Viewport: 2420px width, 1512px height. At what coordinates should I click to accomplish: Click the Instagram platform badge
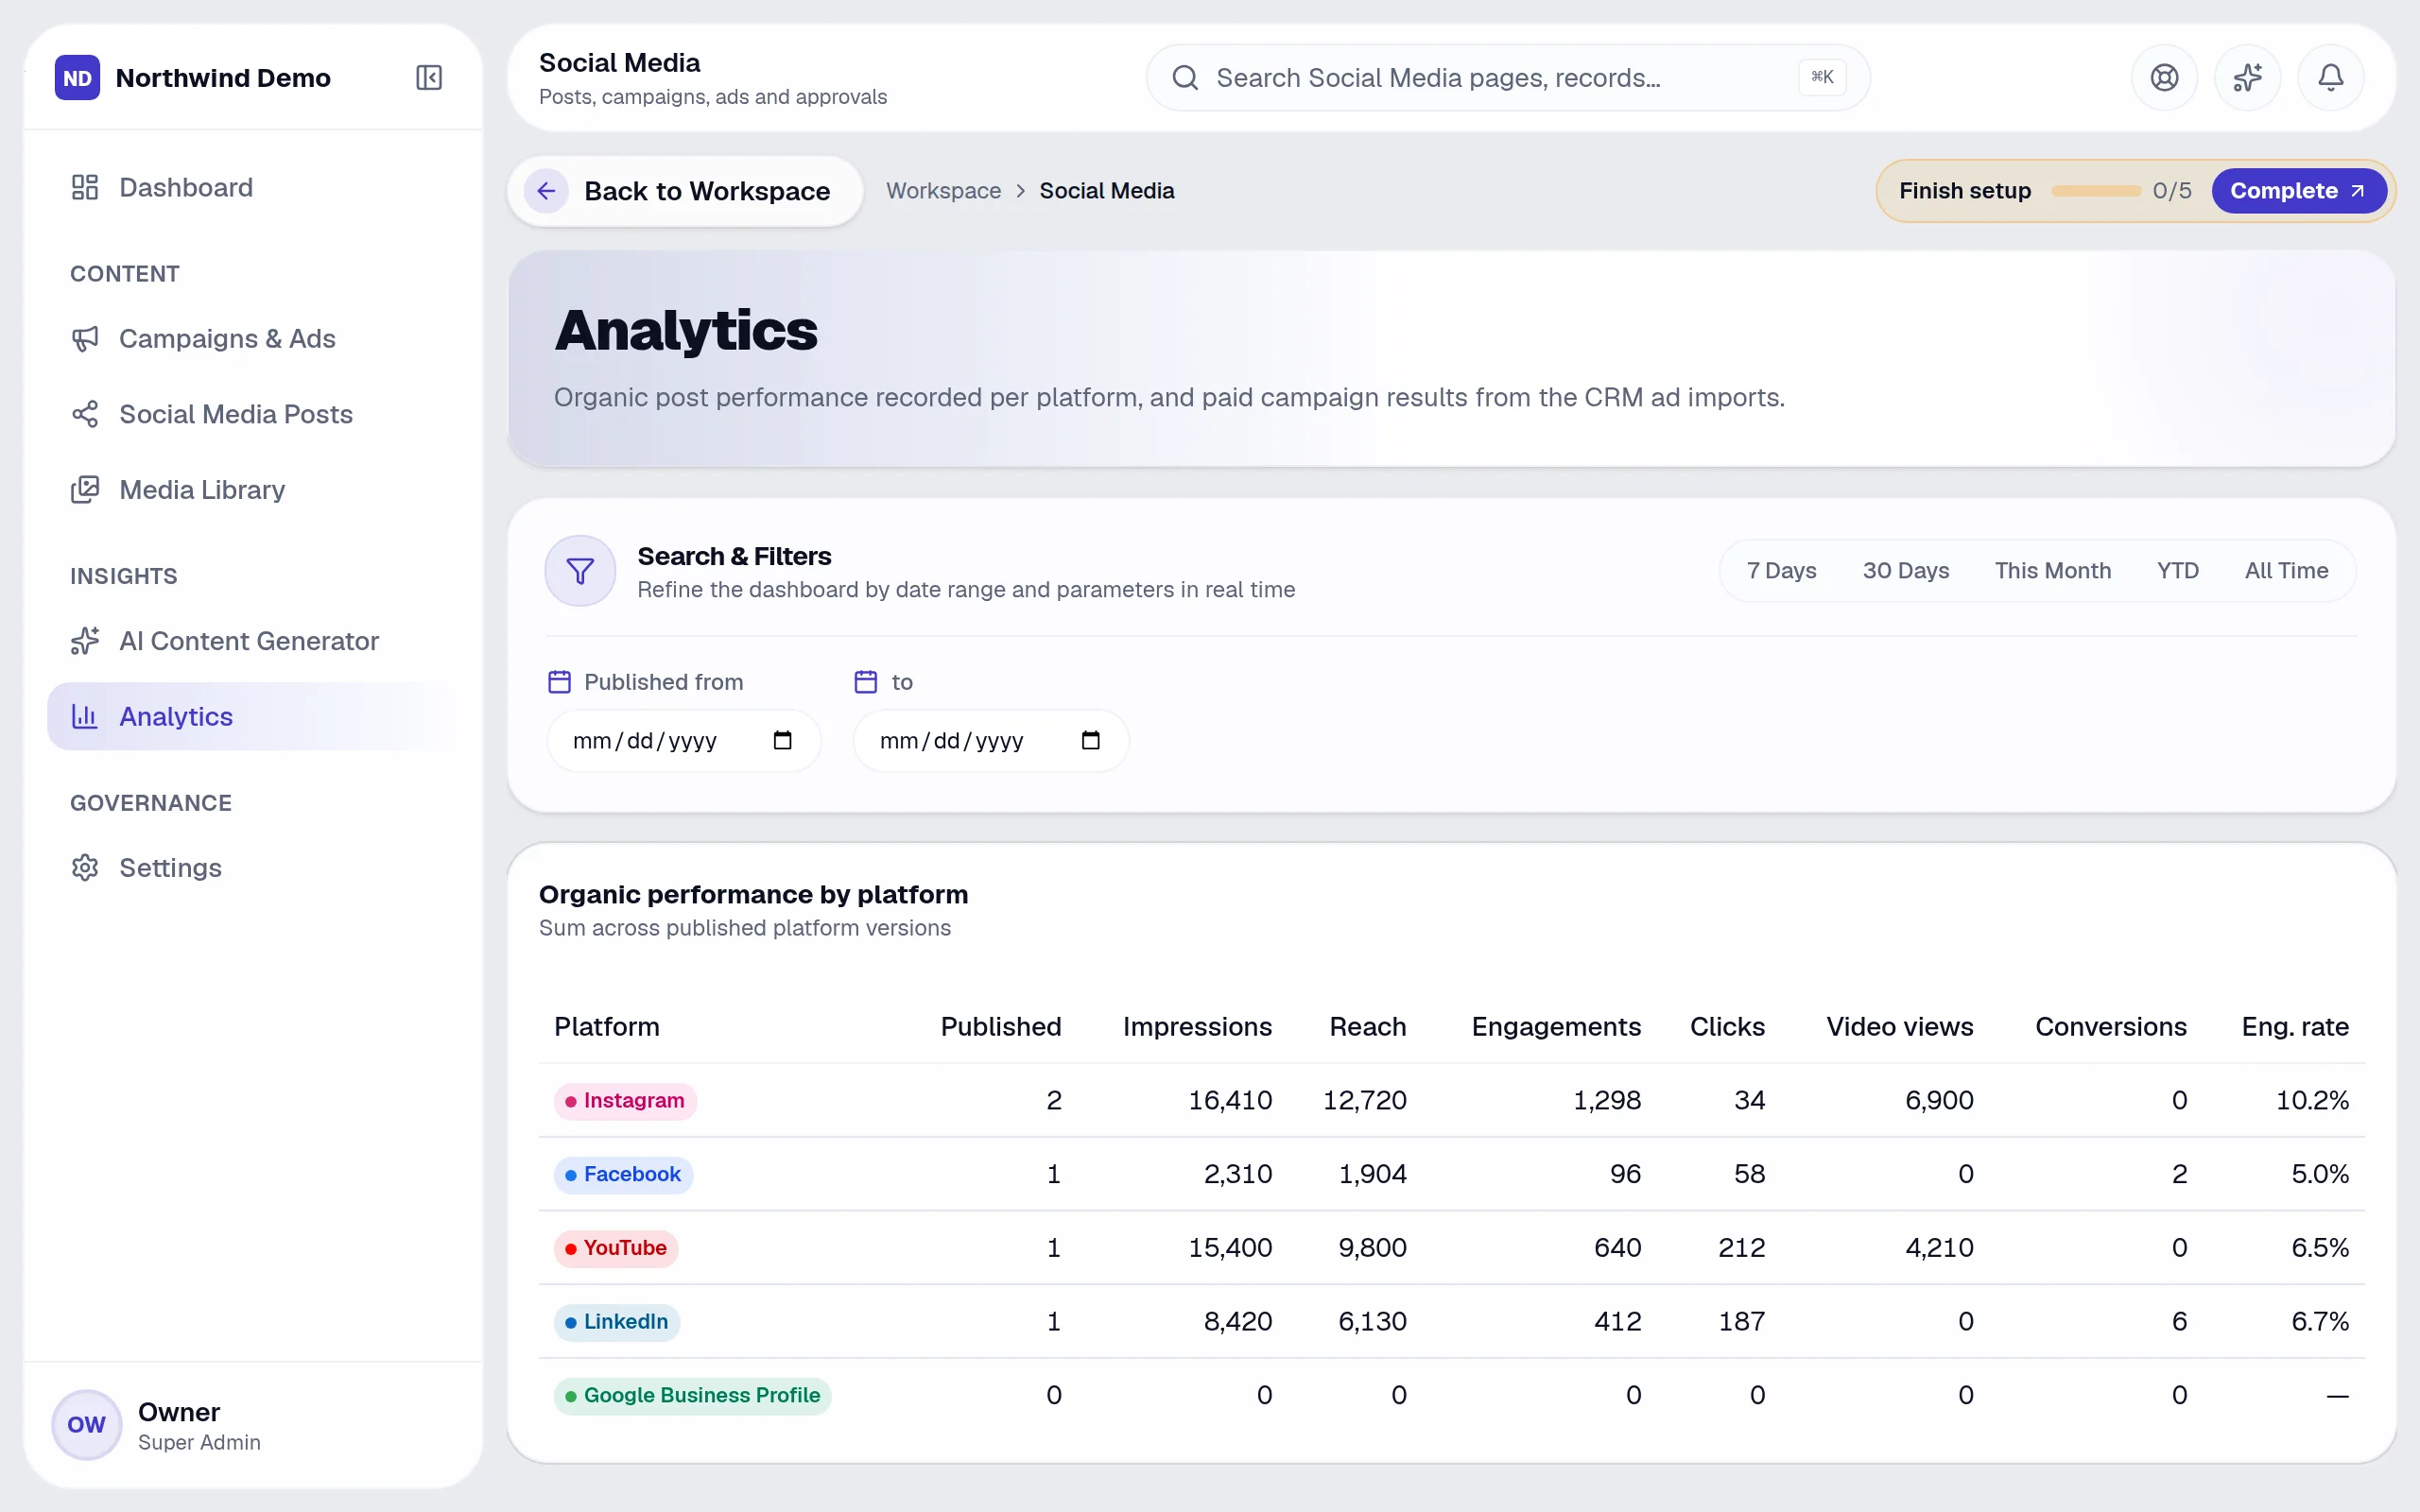(625, 1101)
